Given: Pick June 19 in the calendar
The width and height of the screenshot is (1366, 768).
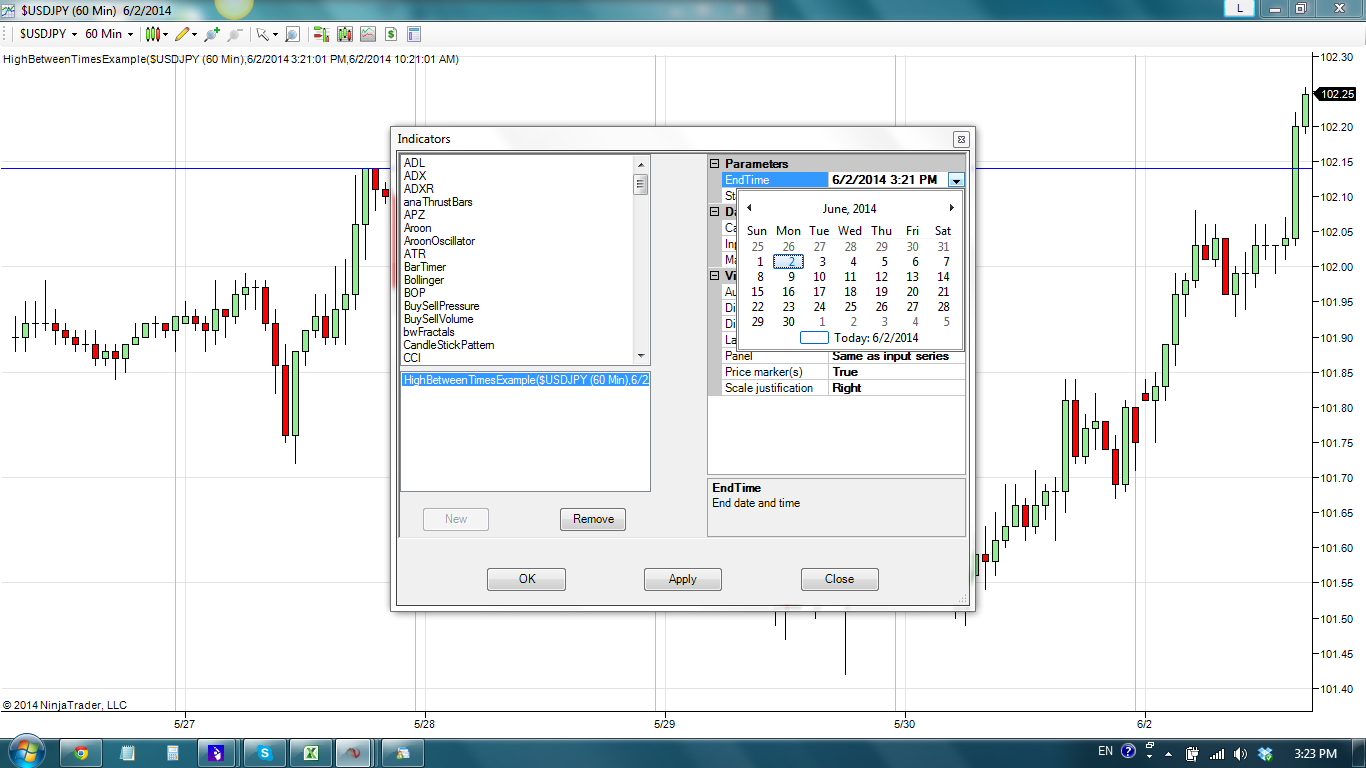Looking at the screenshot, I should pos(881,292).
